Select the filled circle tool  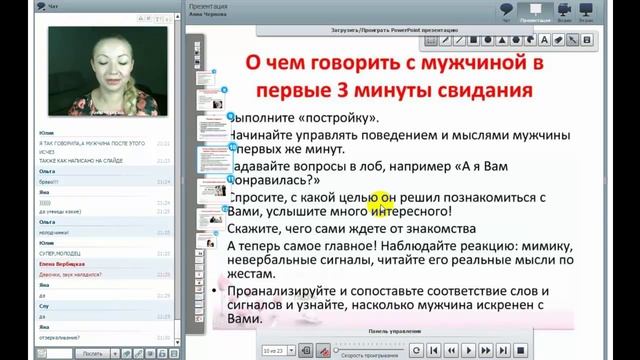tap(488, 40)
